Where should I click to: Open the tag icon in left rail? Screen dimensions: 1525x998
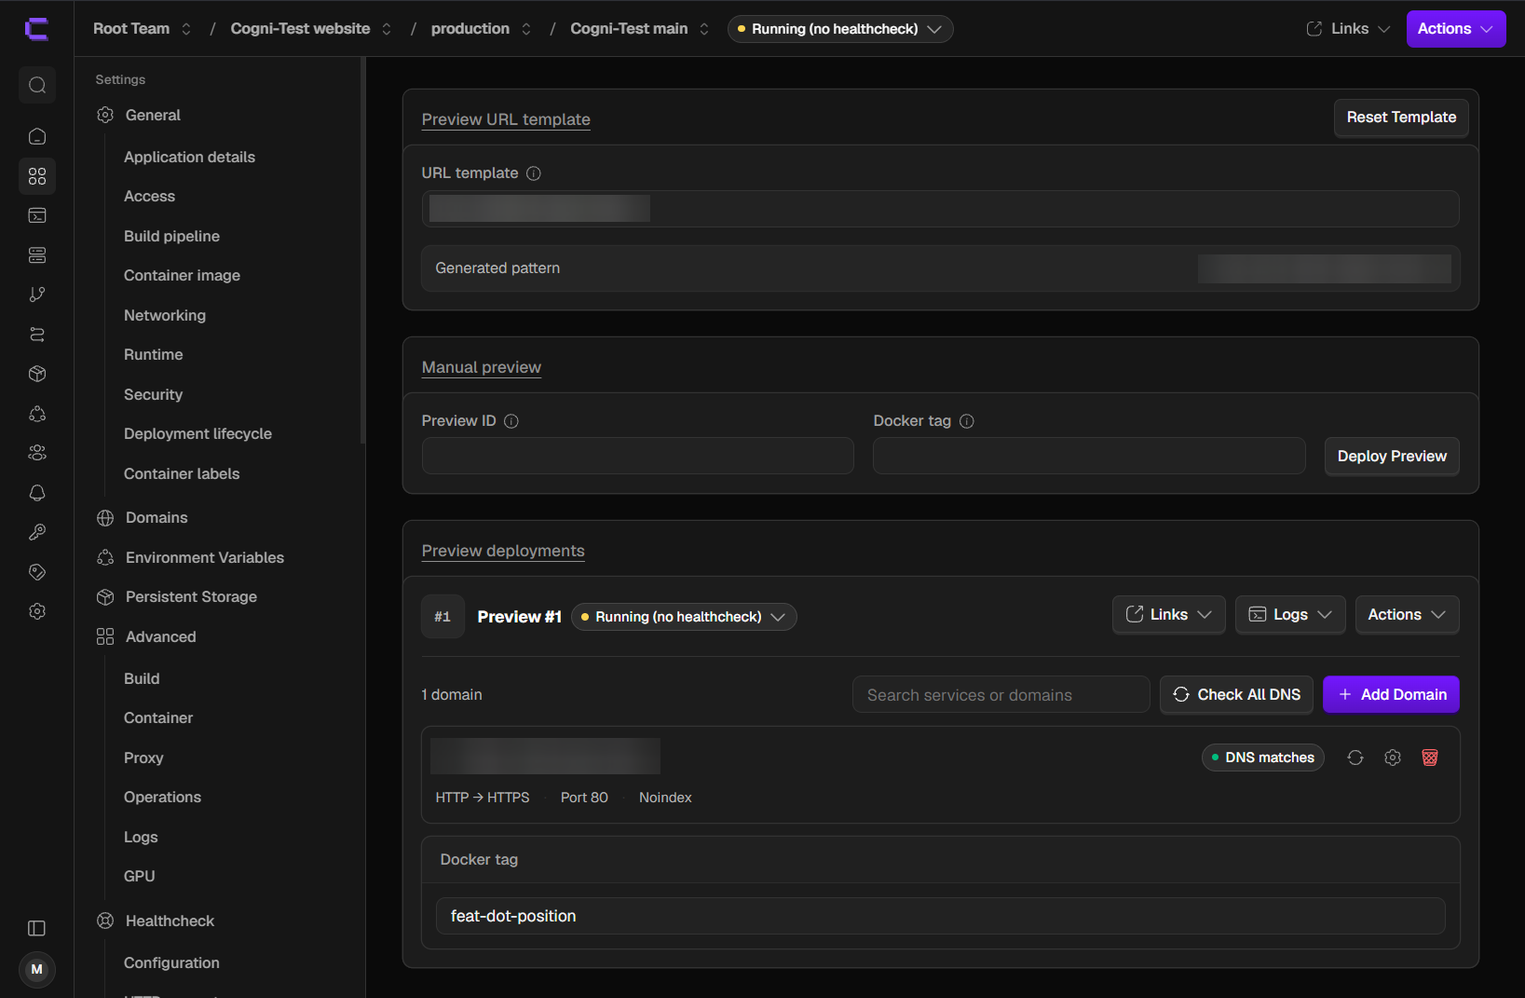tap(37, 572)
